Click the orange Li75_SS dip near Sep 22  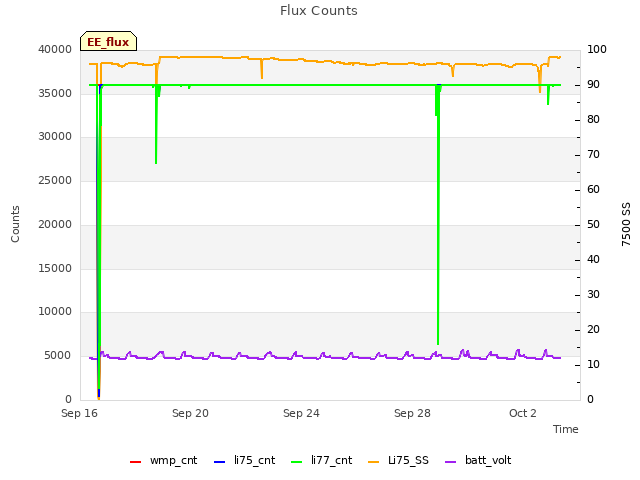pos(262,69)
